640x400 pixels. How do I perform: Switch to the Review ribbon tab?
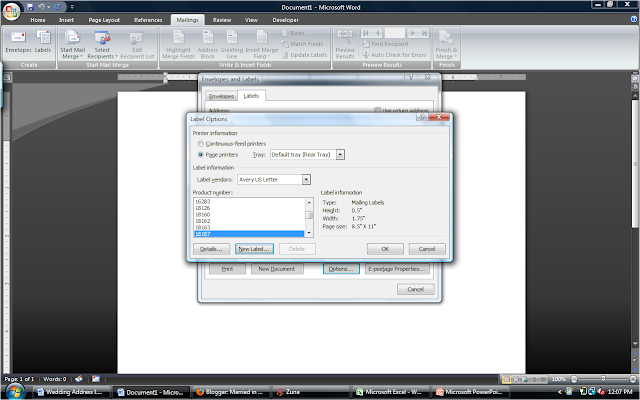coord(222,20)
